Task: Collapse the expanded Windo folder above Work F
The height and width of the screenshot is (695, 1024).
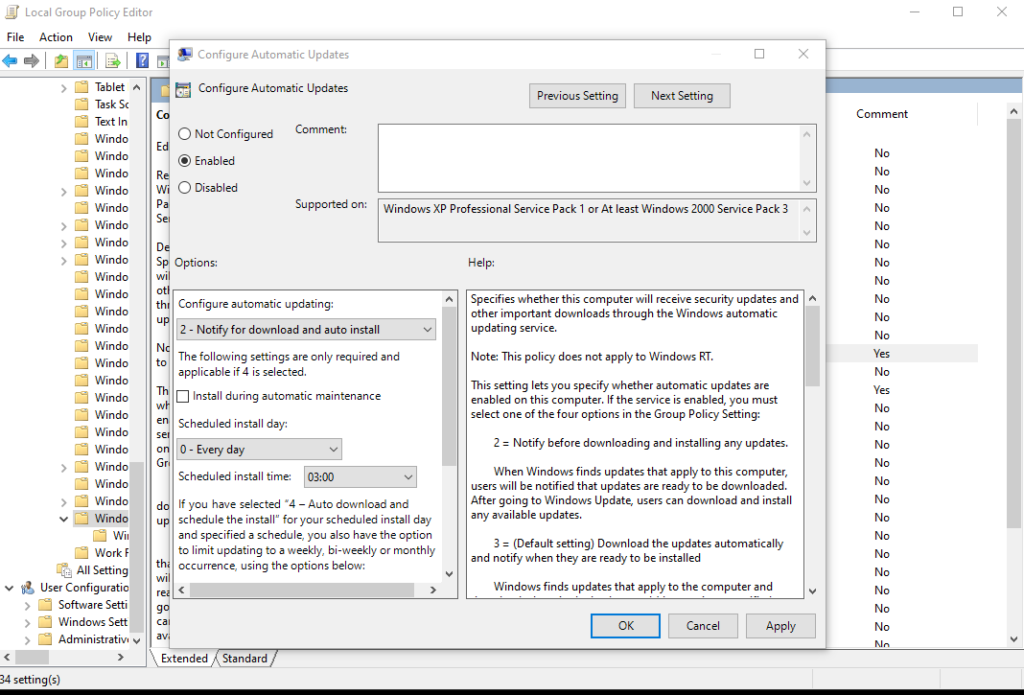Action: [x=63, y=519]
